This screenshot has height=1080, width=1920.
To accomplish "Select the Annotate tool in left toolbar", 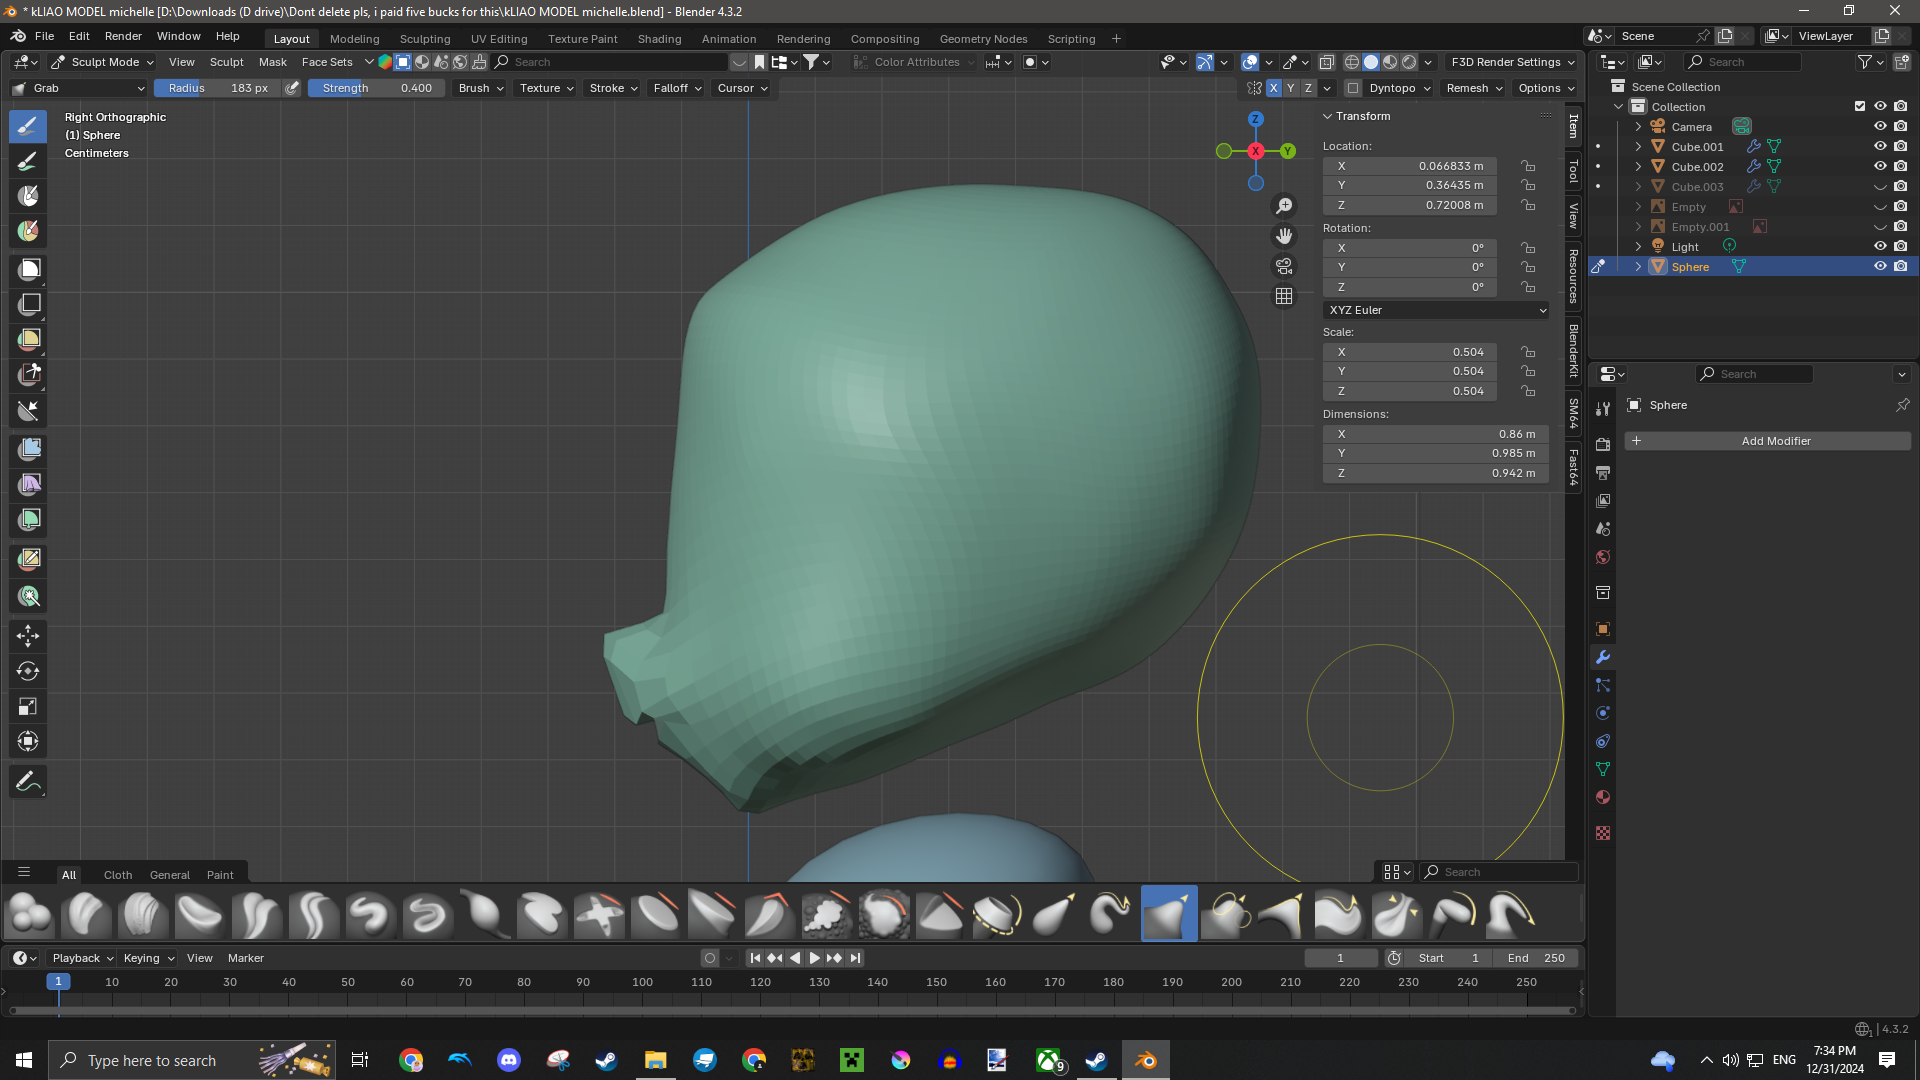I will [28, 781].
